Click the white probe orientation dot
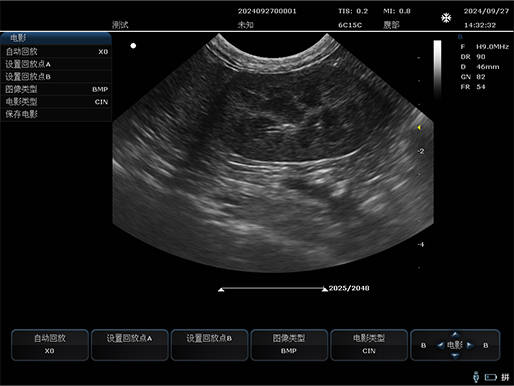The width and height of the screenshot is (514, 386). 133,46
